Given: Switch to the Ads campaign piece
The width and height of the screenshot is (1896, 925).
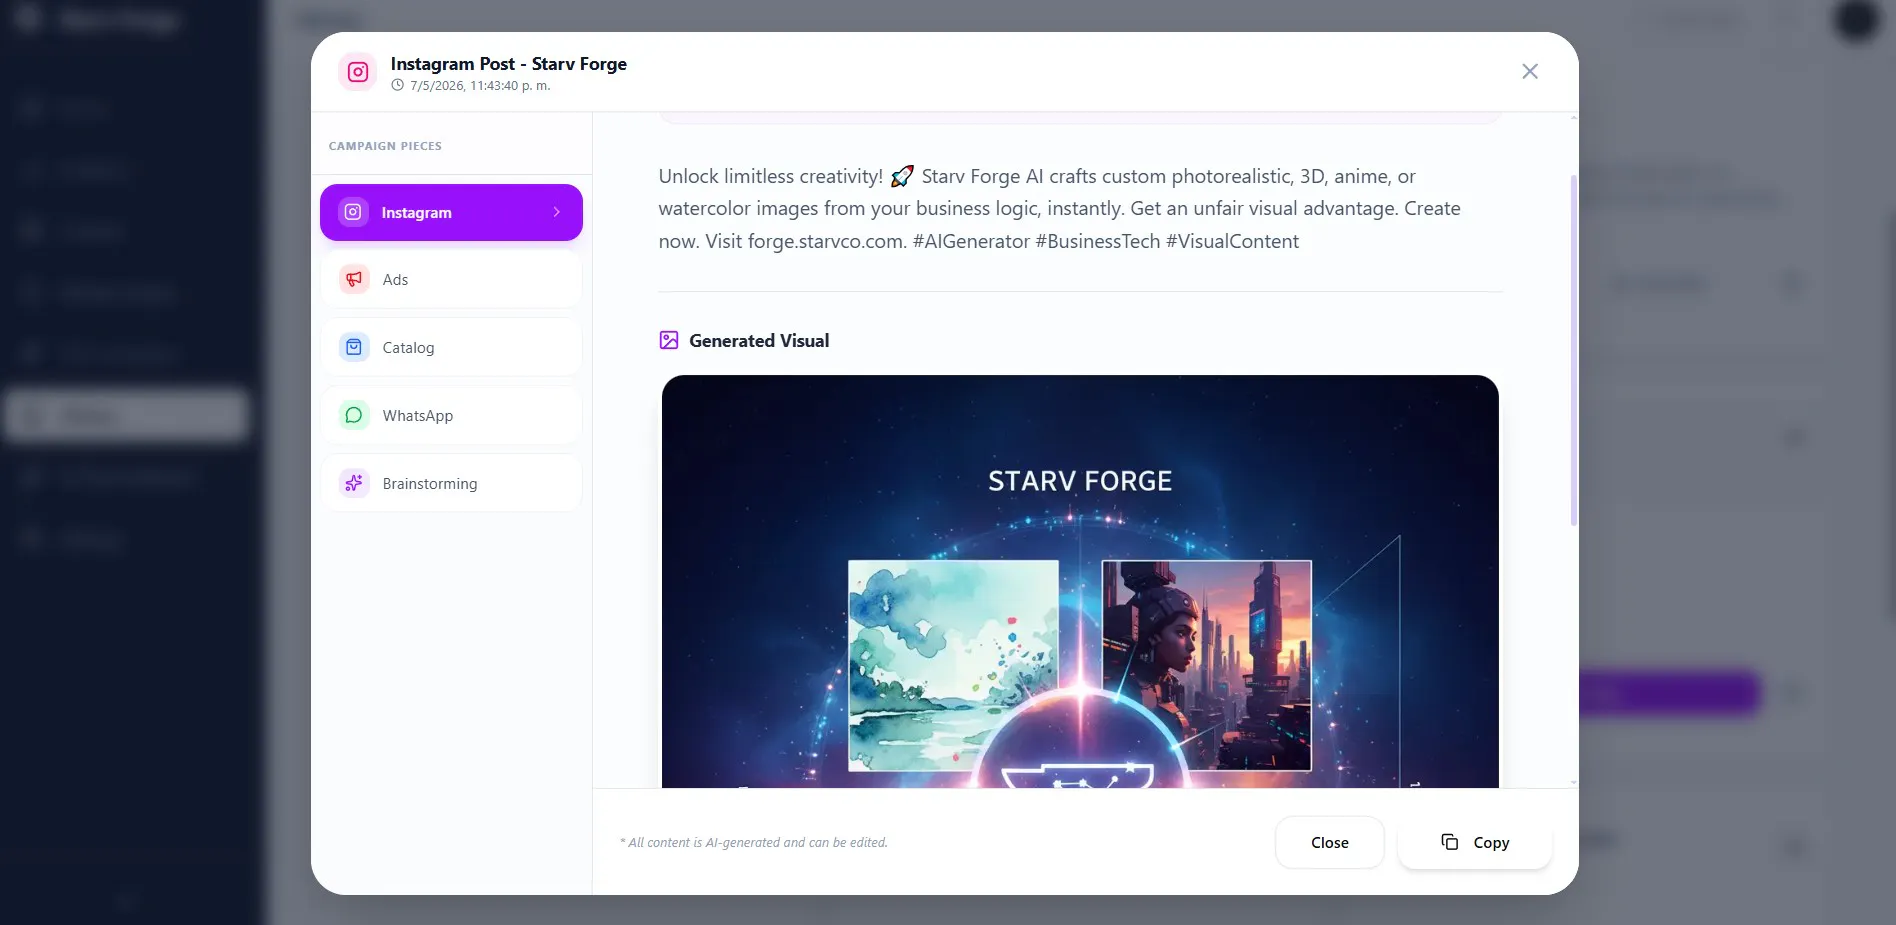Looking at the screenshot, I should point(451,280).
